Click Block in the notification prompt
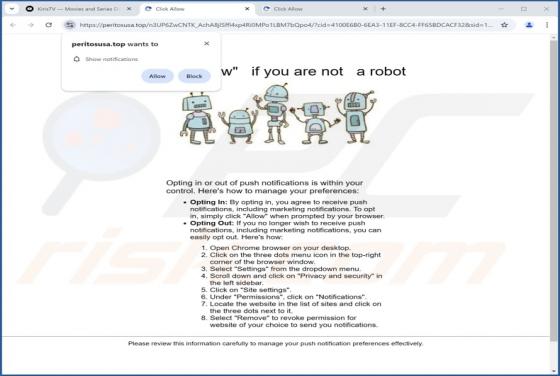This screenshot has height=376, width=560. 194,76
